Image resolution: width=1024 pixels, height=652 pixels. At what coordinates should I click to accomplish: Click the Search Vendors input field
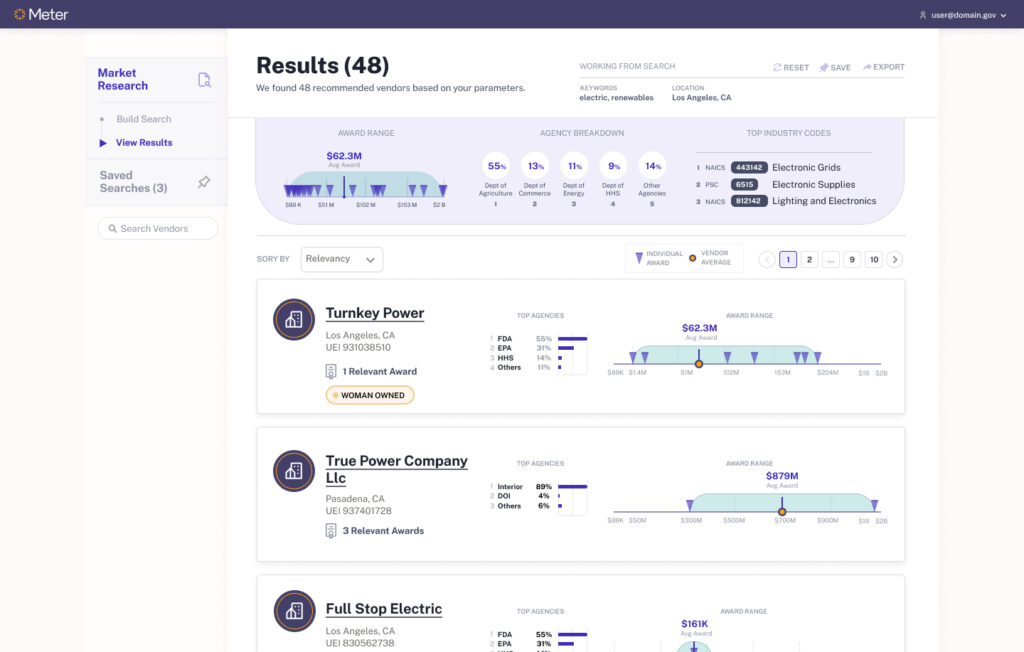coord(158,229)
